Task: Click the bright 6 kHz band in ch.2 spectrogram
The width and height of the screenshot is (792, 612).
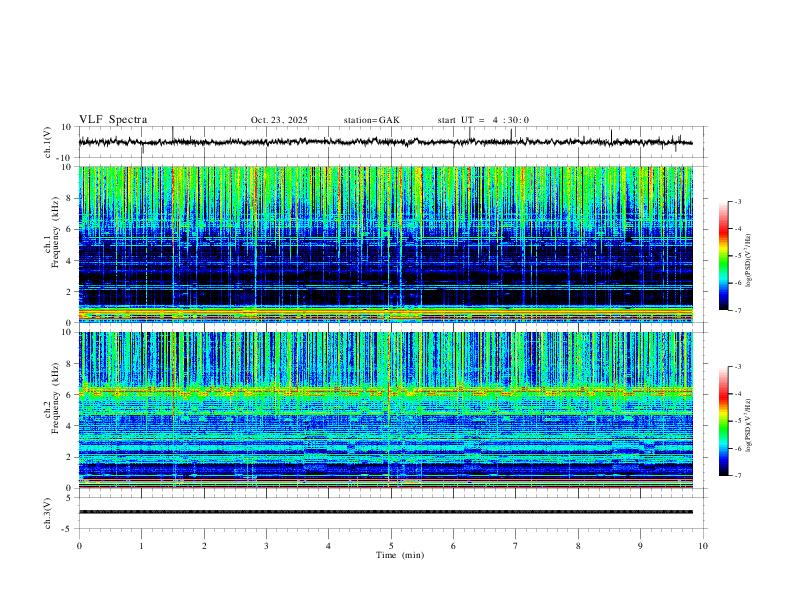Action: (x=385, y=391)
